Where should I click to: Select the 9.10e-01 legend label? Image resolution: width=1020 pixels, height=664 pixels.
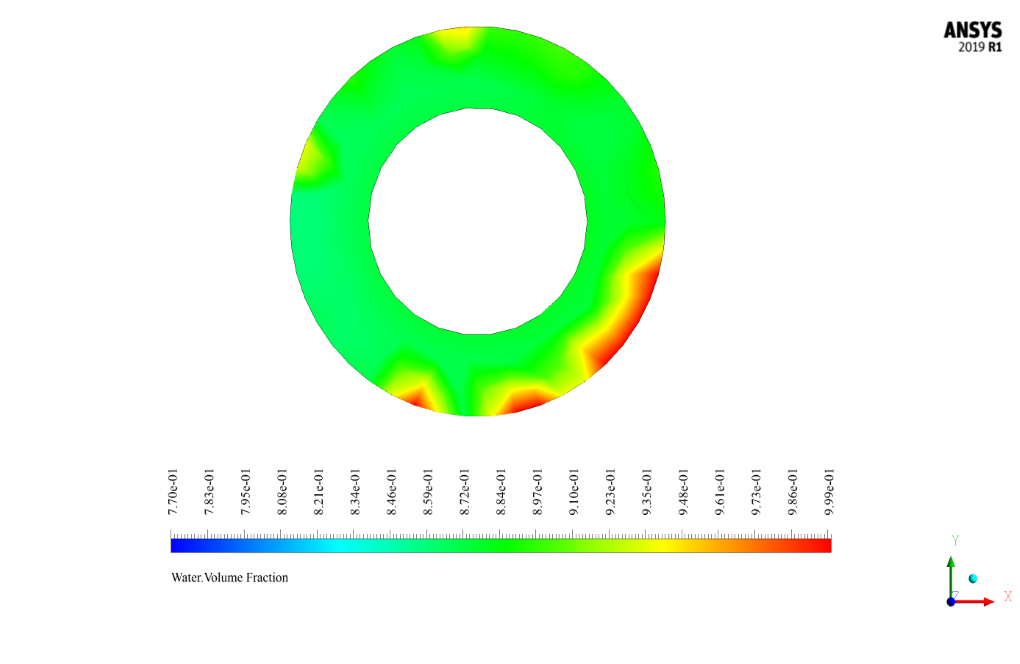[574, 494]
